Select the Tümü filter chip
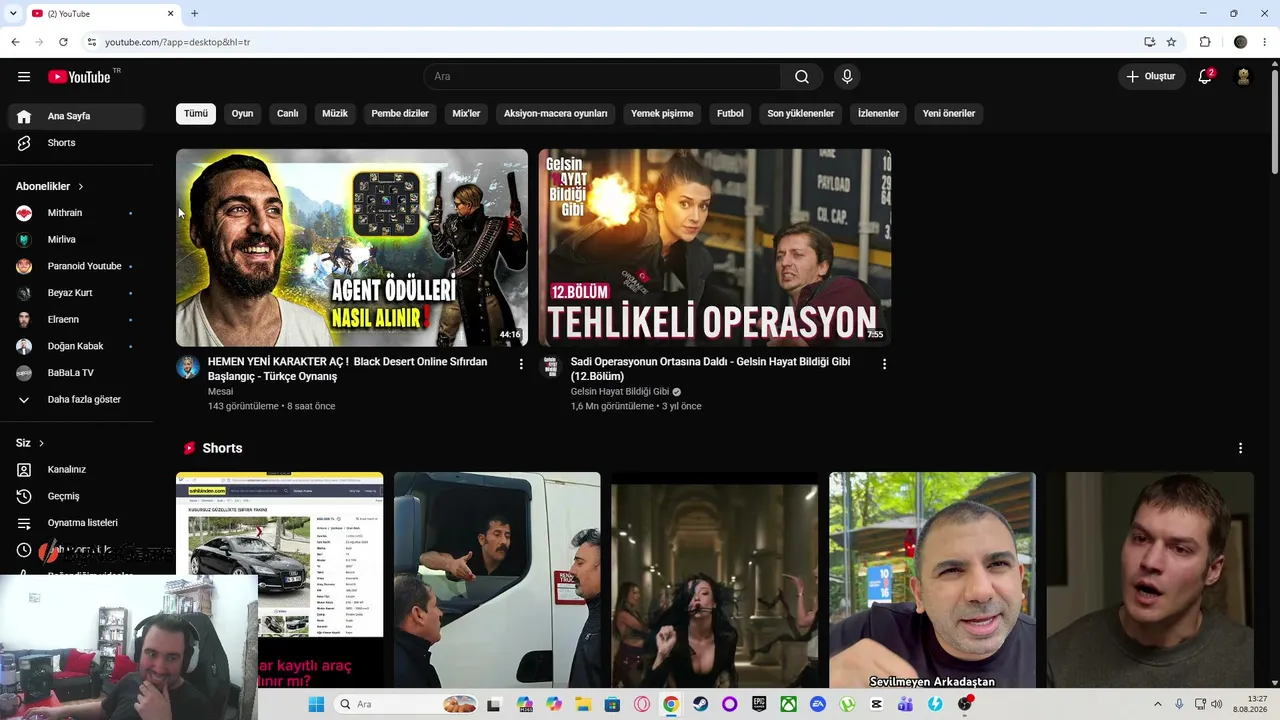Image resolution: width=1280 pixels, height=720 pixels. (x=196, y=114)
